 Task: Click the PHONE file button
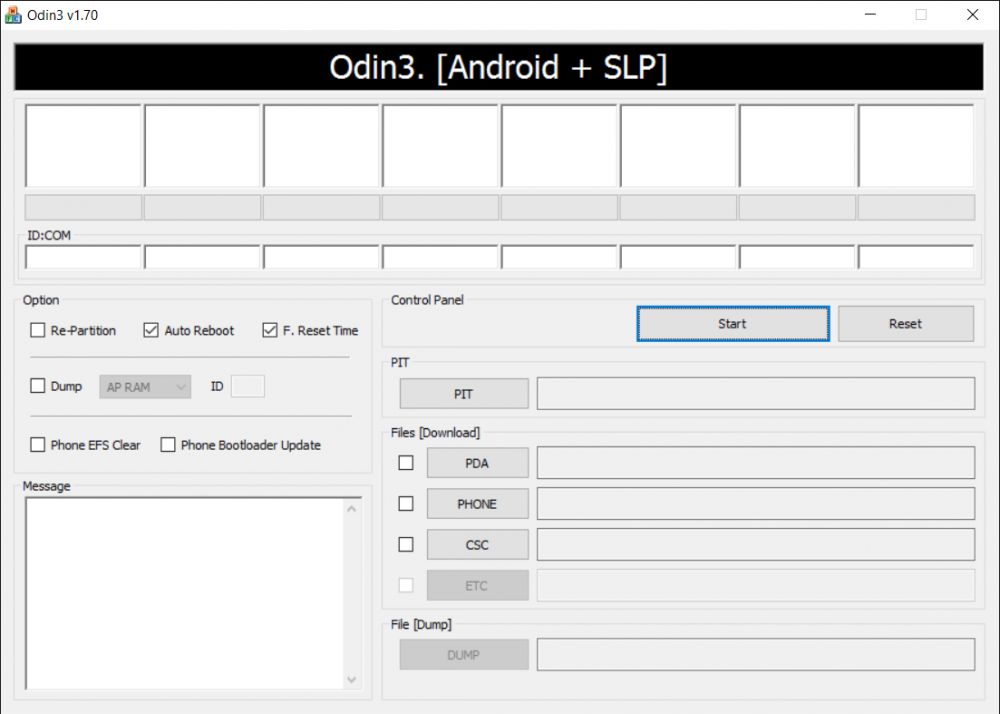point(477,504)
